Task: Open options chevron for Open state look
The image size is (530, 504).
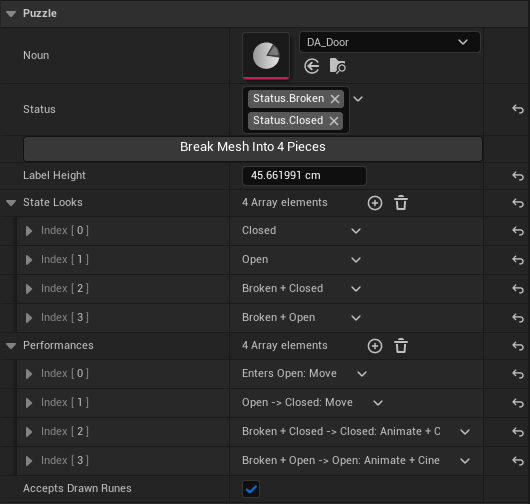Action: [x=356, y=260]
